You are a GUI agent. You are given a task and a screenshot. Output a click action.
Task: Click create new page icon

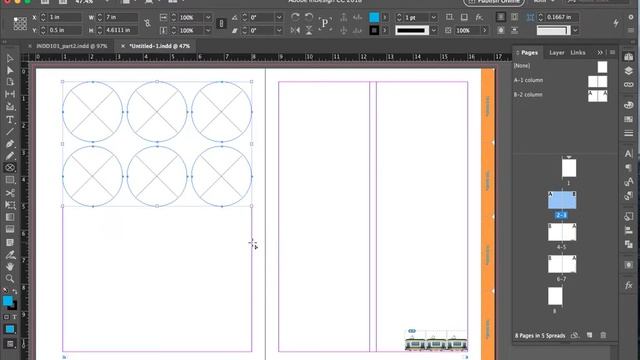coord(589,335)
